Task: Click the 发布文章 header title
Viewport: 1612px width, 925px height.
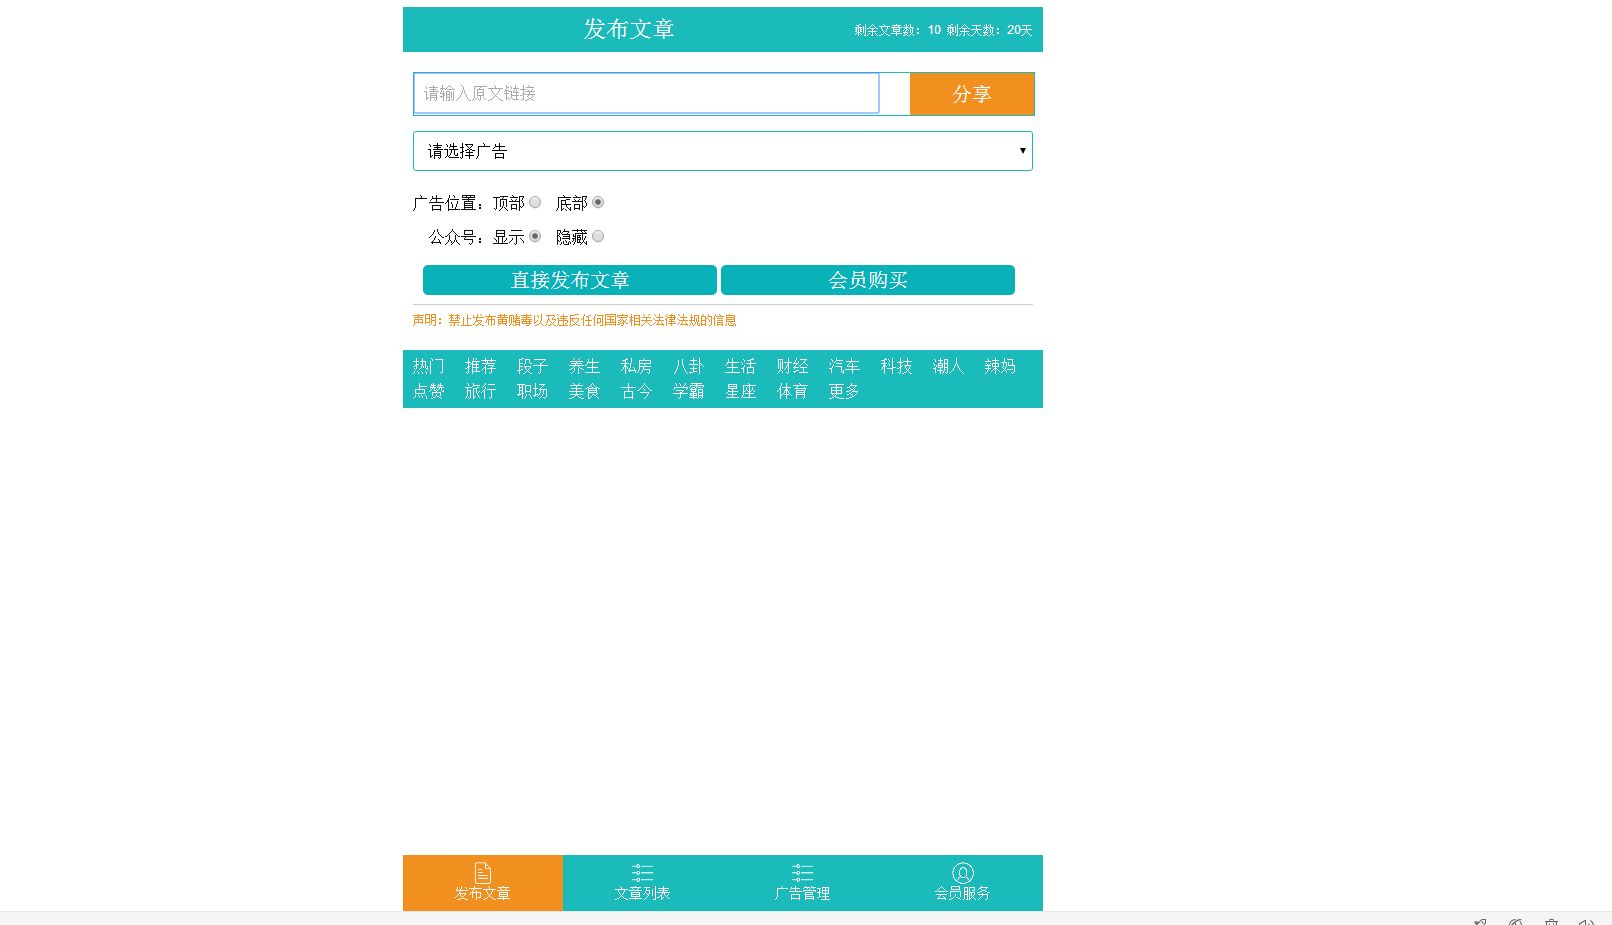Action: 629,29
